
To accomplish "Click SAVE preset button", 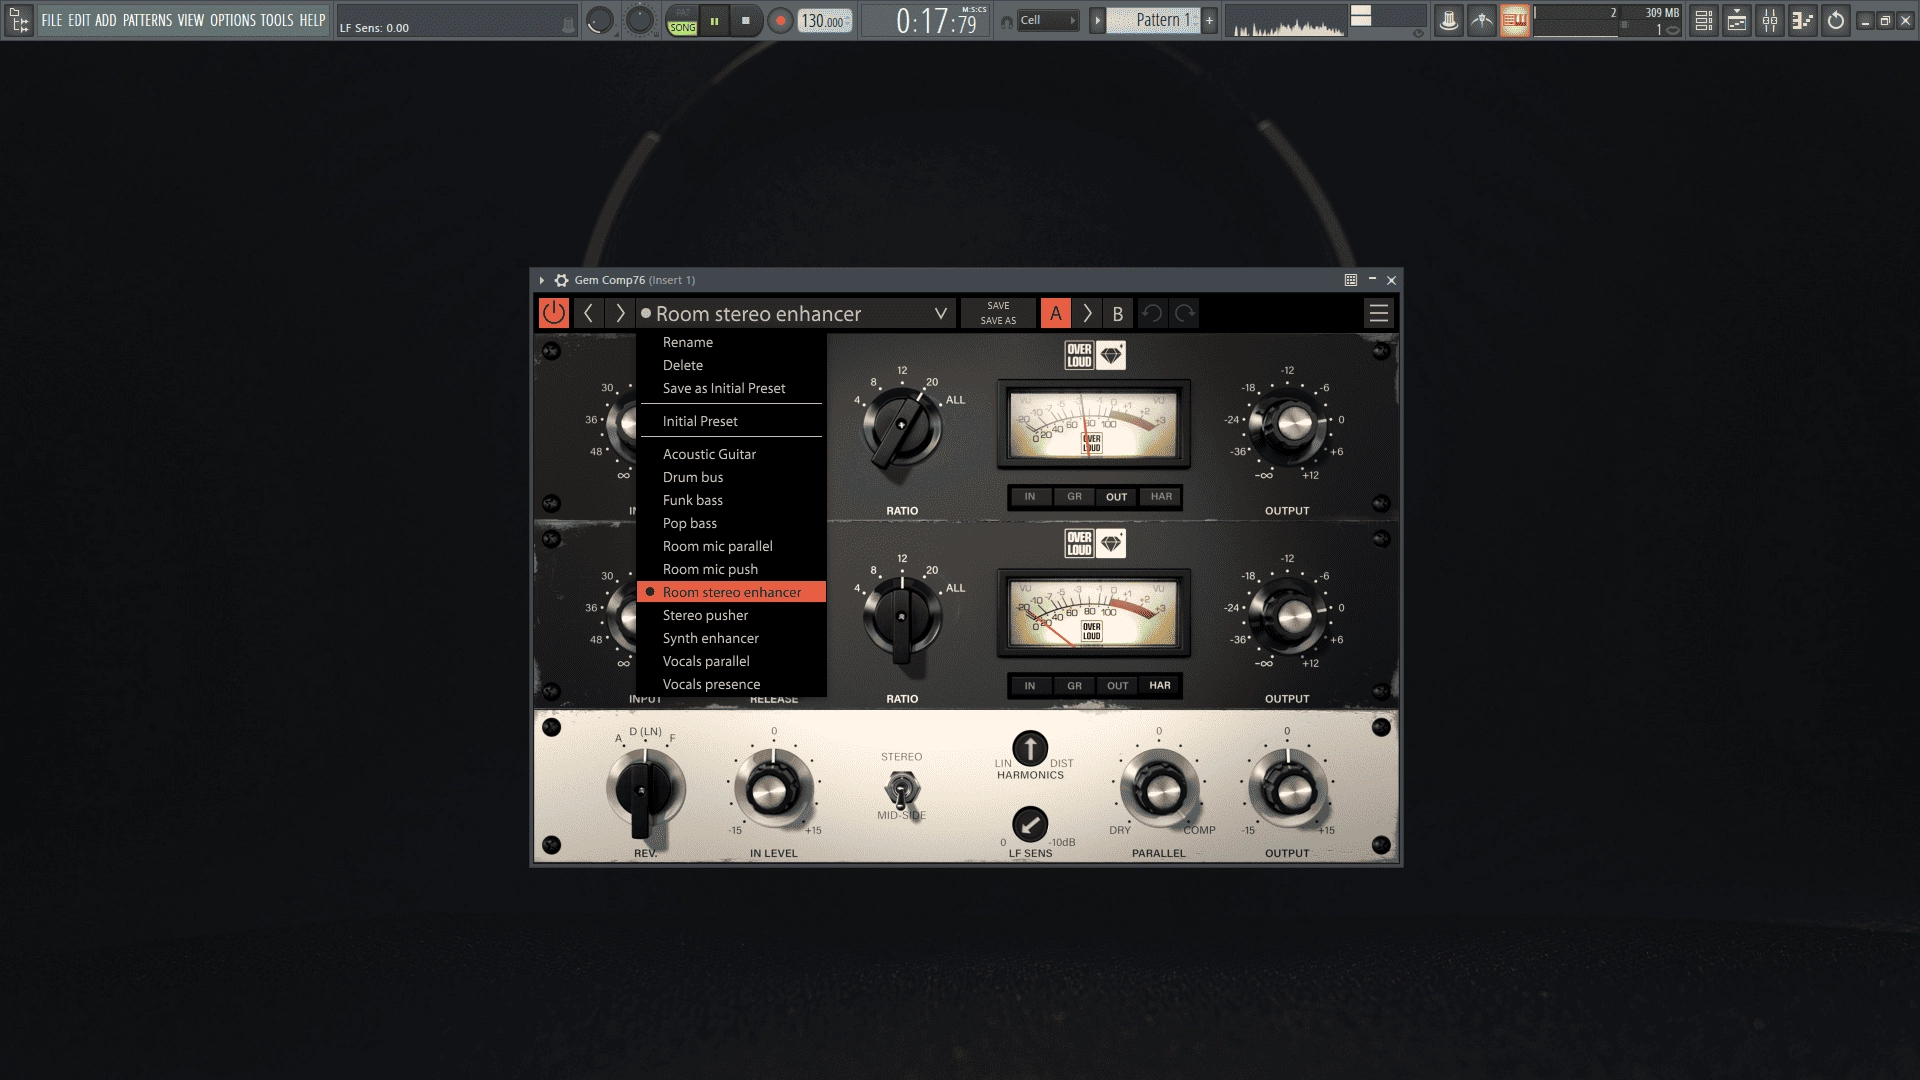I will 998,306.
